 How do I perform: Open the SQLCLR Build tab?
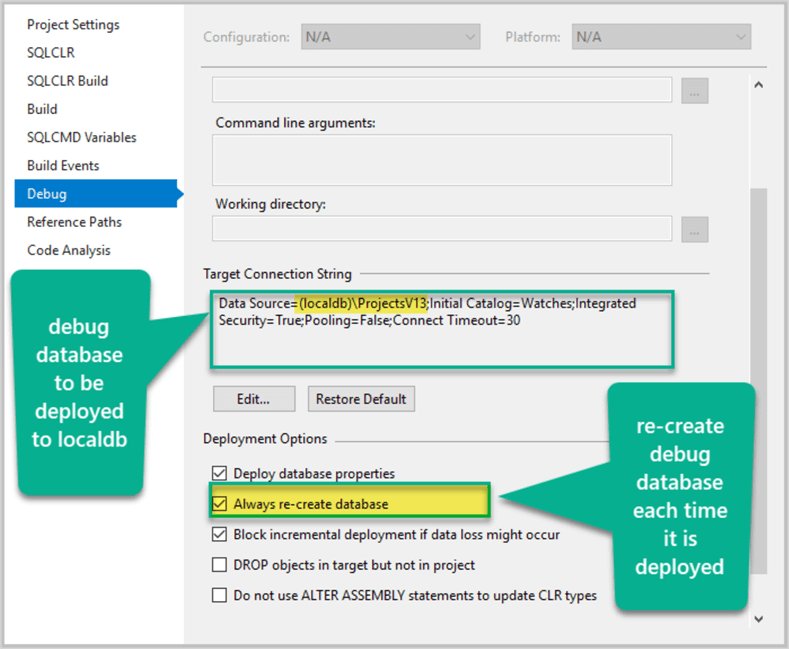67,81
